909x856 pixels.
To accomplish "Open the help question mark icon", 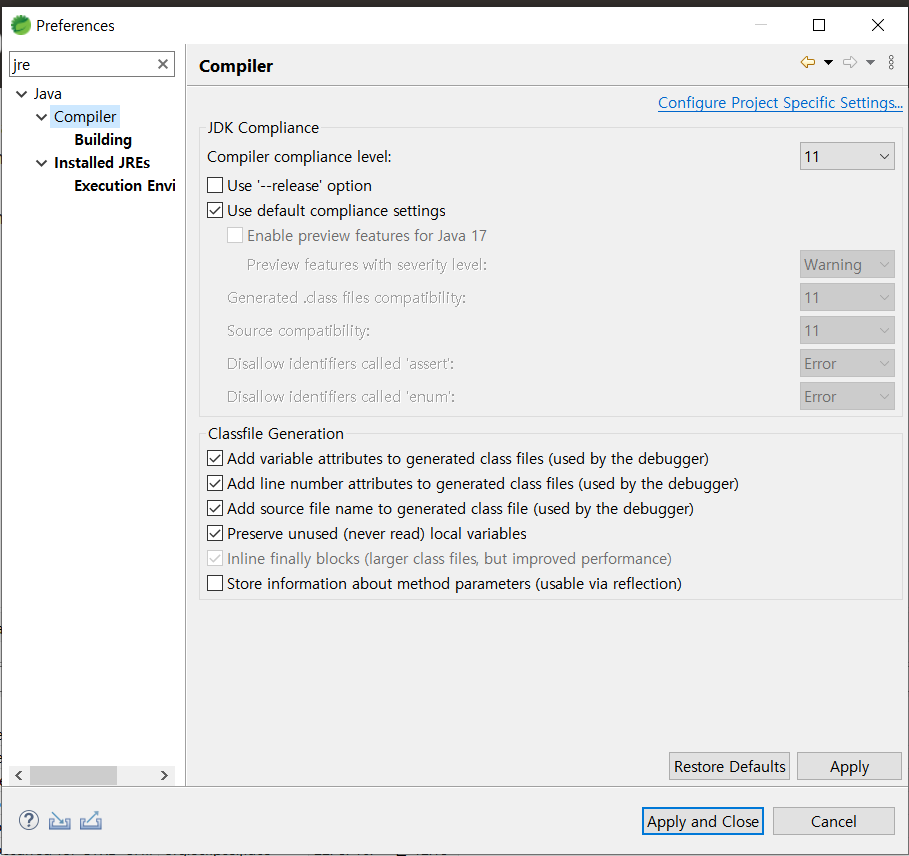I will coord(28,820).
